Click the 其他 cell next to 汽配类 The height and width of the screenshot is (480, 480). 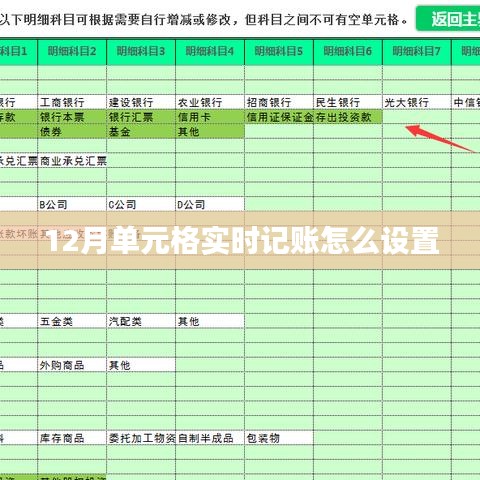pos(210,321)
